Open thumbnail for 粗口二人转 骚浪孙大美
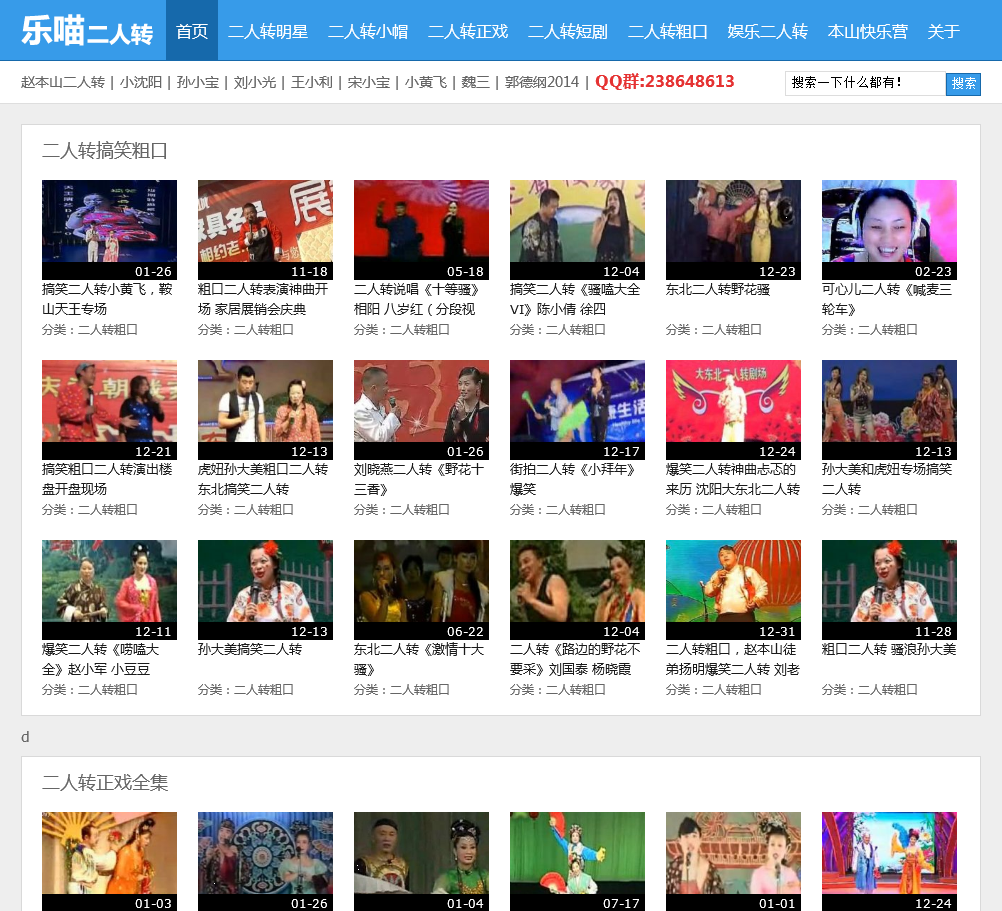The width and height of the screenshot is (1002, 911). [889, 590]
